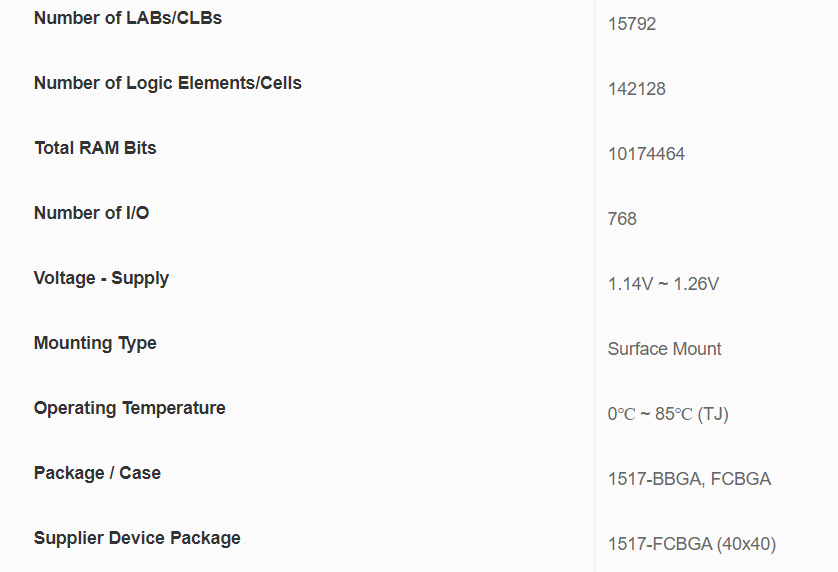This screenshot has height=572, width=838.
Task: Select the '1517-BBGA, FCBGA' package value
Action: 689,479
